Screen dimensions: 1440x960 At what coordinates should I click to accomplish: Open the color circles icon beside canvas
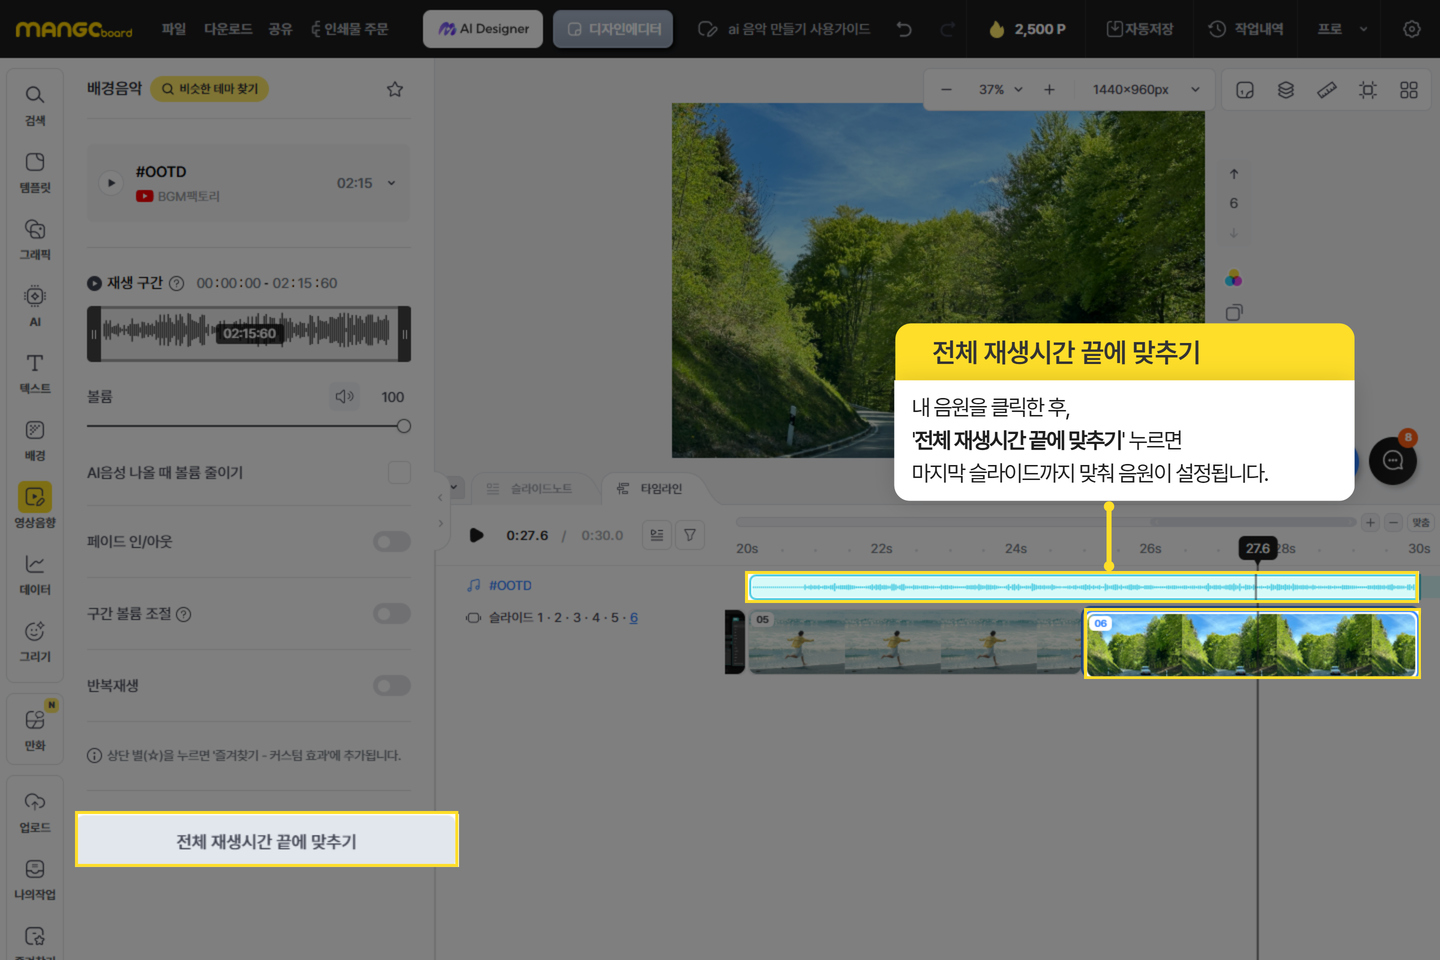click(x=1234, y=278)
